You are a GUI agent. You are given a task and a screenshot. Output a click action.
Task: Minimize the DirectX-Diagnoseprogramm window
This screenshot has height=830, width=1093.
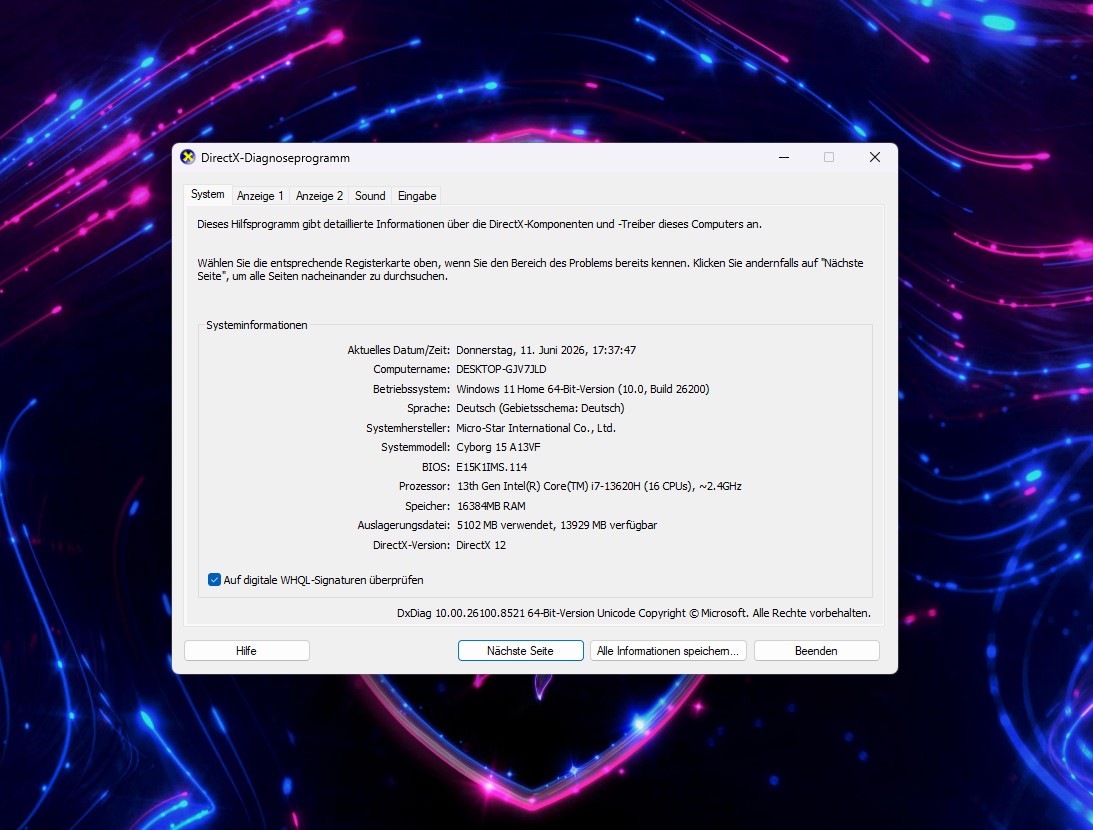(784, 157)
